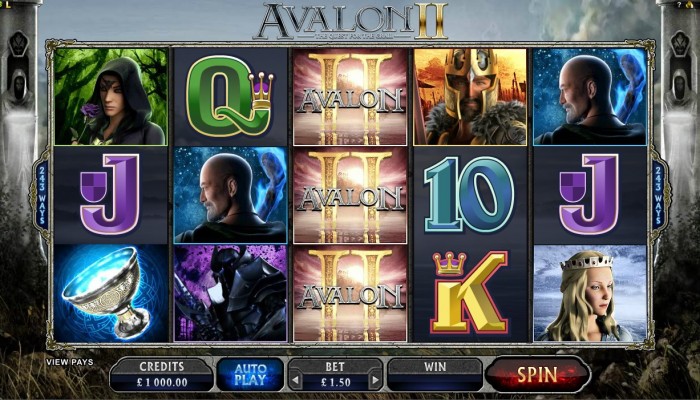Viewport: 700px width, 400px height.
Task: Click the golden K king symbol
Action: pyautogui.click(x=470, y=293)
